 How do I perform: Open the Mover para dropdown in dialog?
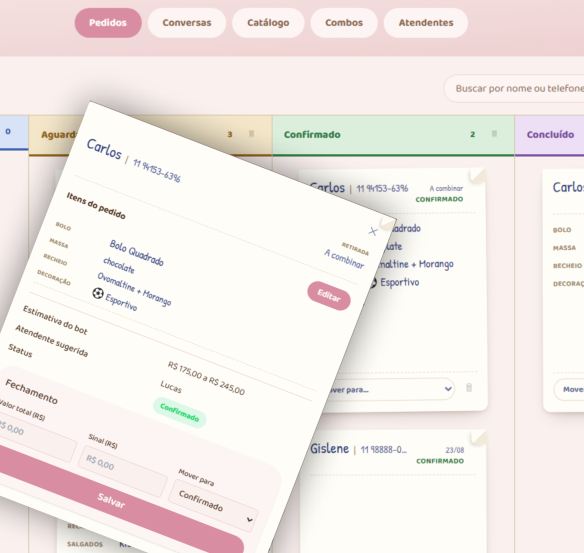pos(213,506)
